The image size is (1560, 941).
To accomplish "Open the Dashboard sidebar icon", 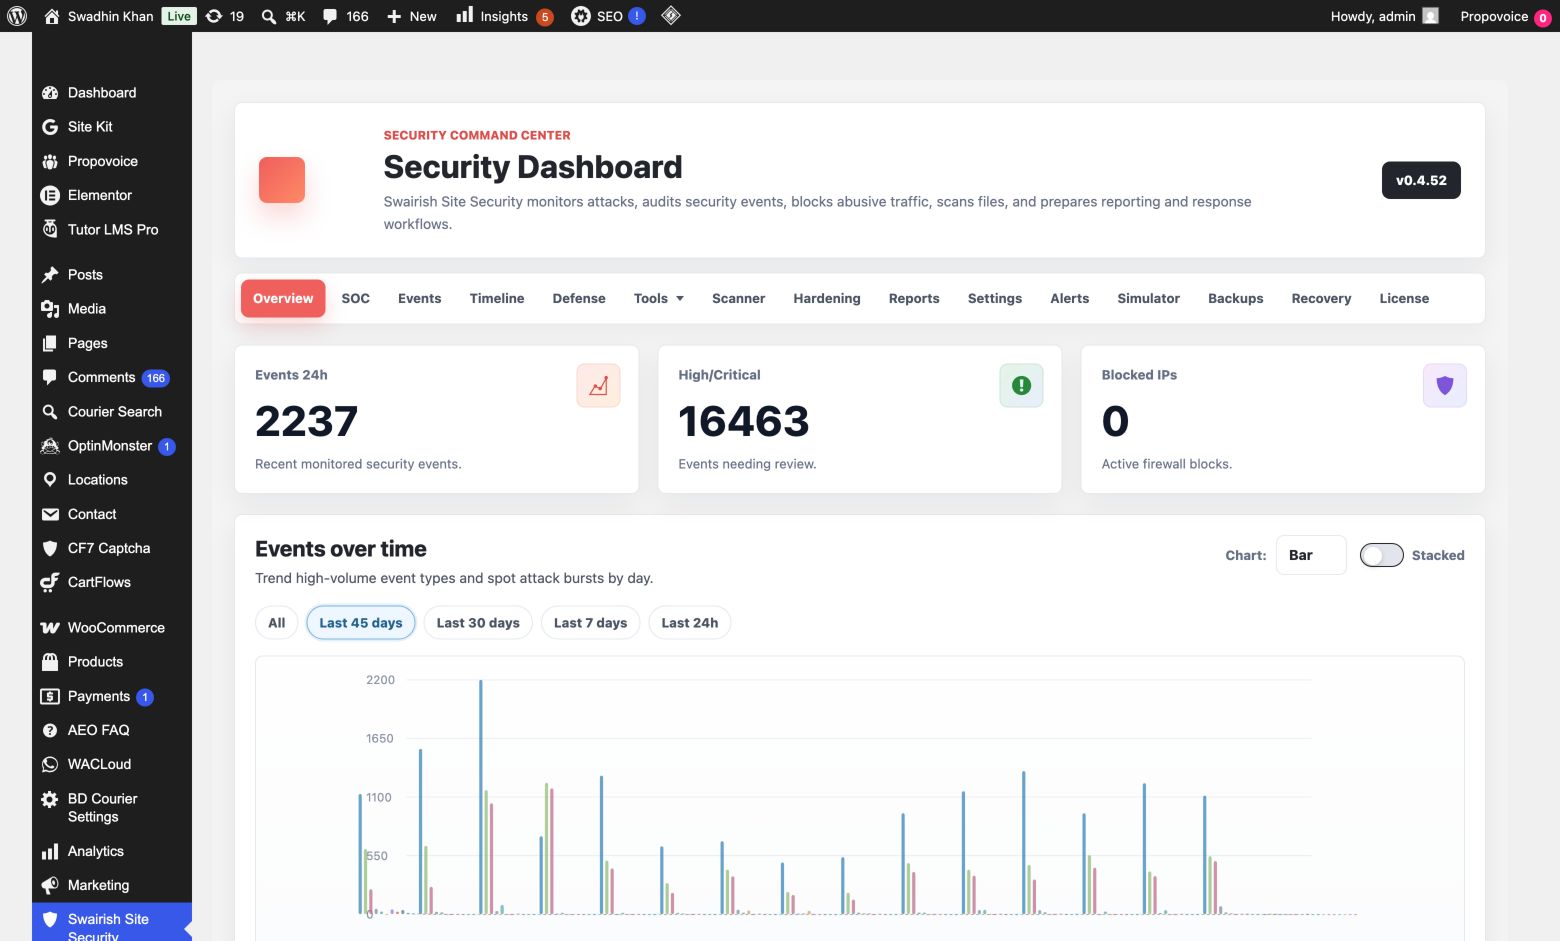I will coord(50,93).
